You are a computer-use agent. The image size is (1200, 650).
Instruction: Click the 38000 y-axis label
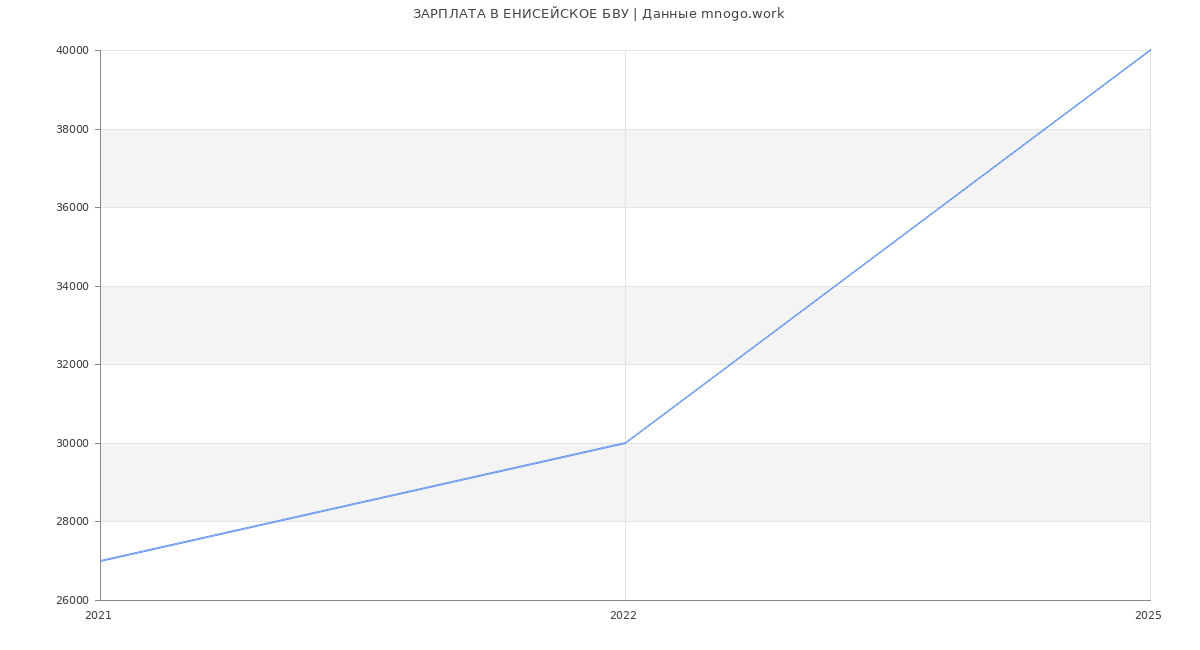[73, 129]
